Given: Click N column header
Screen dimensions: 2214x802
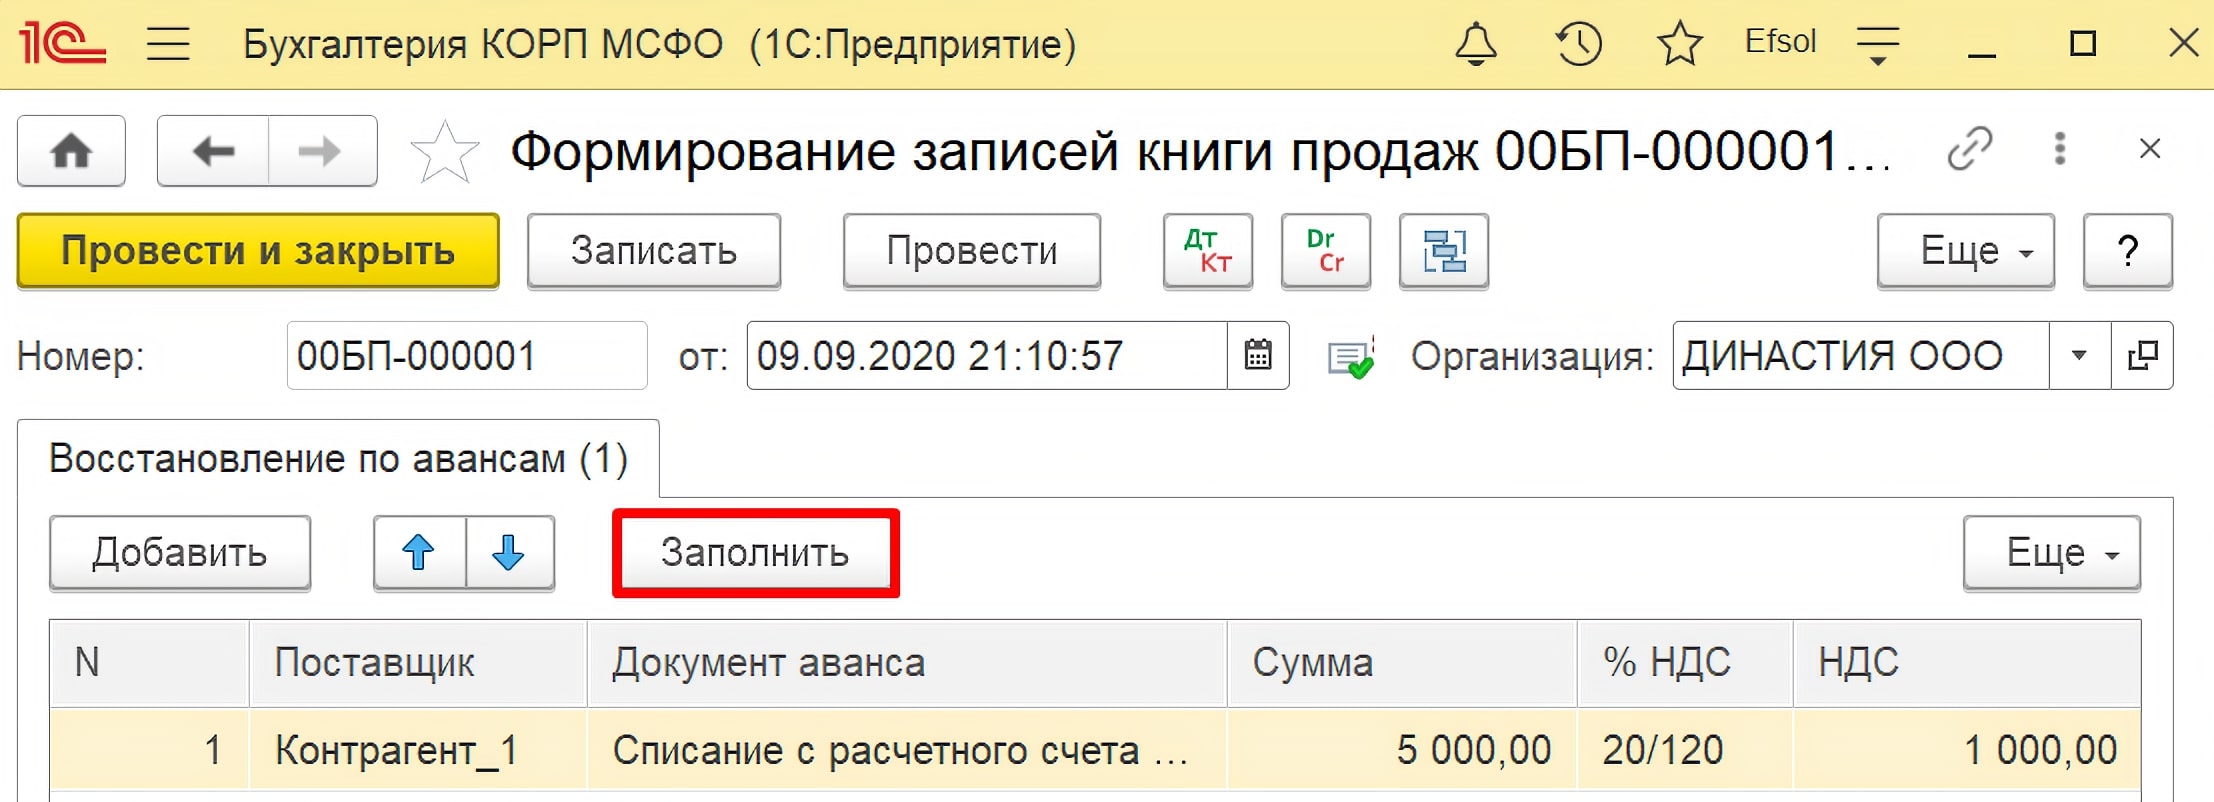Looking at the screenshot, I should click(149, 663).
